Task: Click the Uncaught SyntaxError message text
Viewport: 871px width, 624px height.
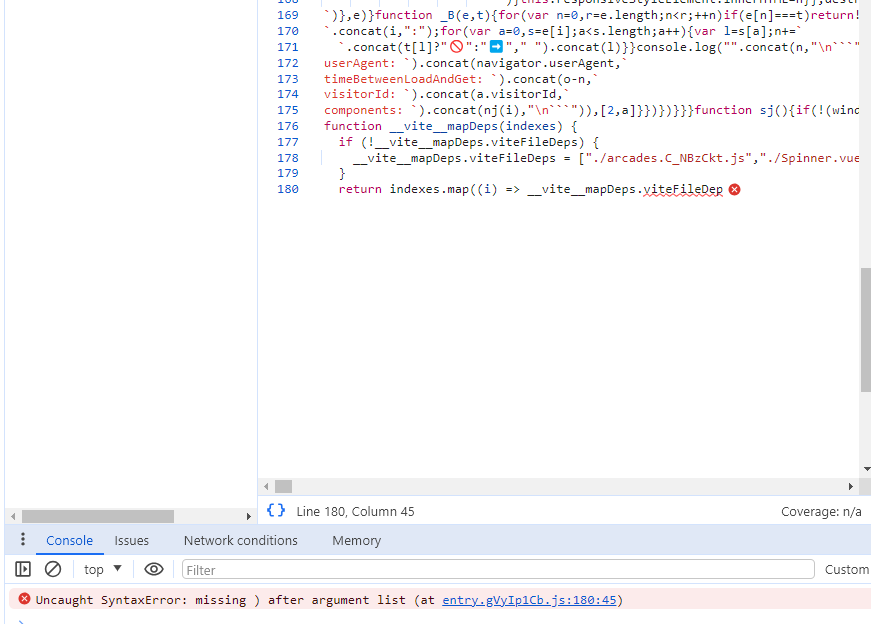Action: pos(329,600)
